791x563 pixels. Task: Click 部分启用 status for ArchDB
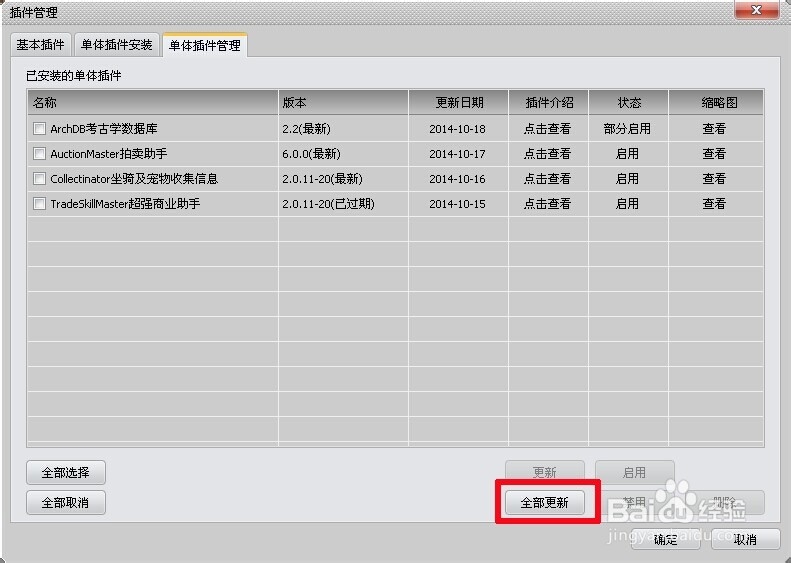click(627, 129)
